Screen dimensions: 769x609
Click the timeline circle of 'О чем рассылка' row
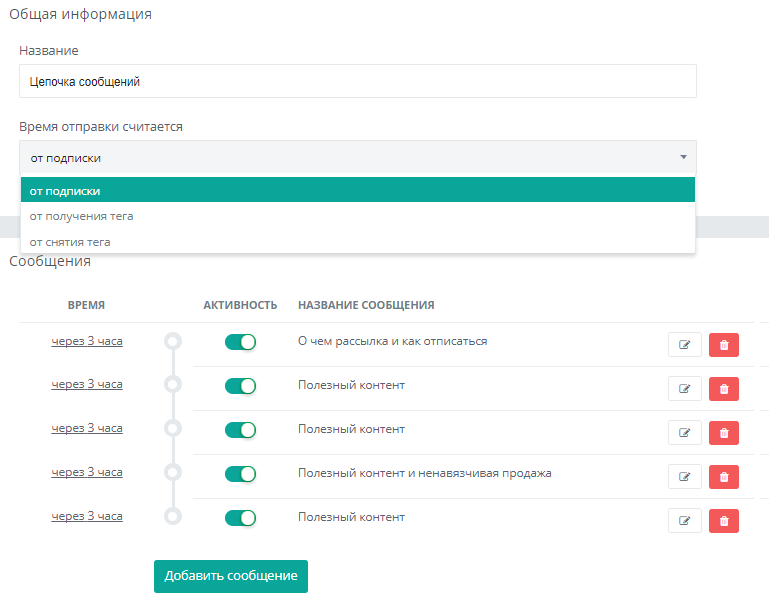coord(173,341)
